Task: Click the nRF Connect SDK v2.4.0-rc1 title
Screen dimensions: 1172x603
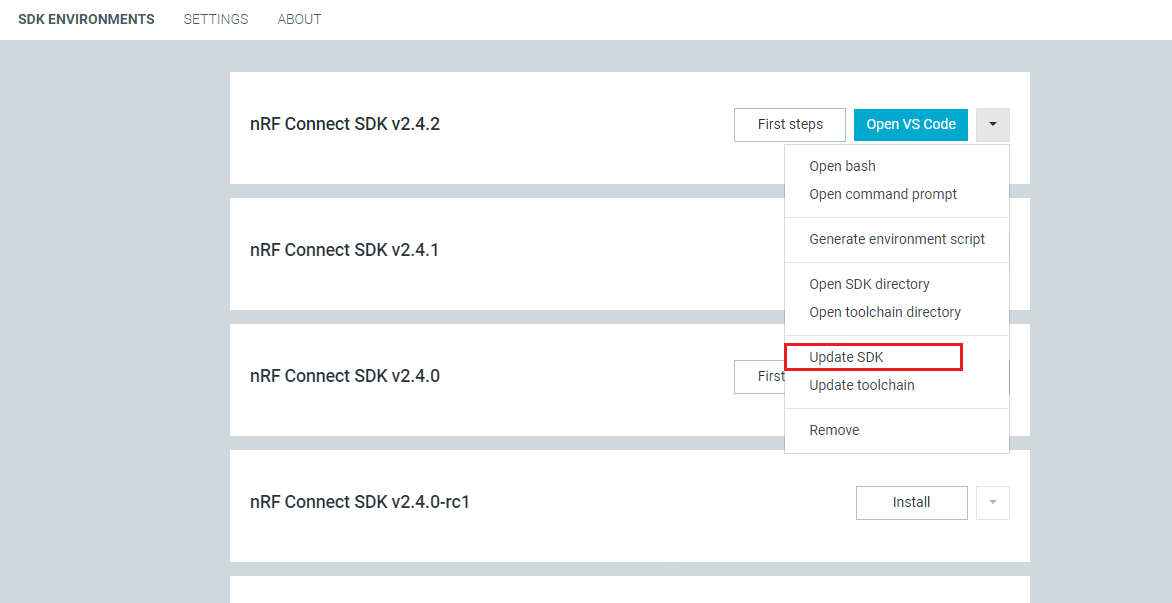Action: tap(360, 502)
